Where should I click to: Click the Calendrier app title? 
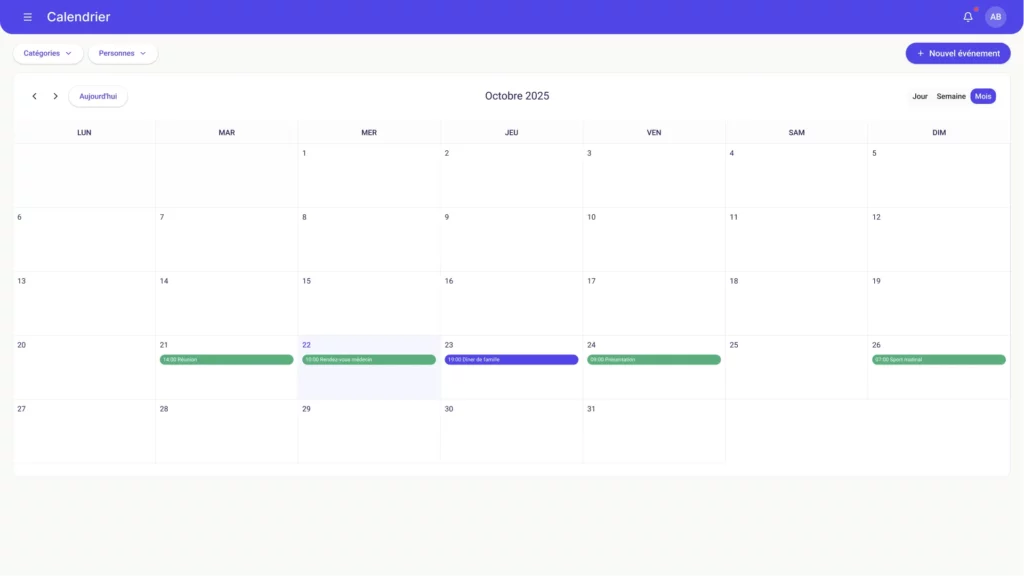[78, 17]
